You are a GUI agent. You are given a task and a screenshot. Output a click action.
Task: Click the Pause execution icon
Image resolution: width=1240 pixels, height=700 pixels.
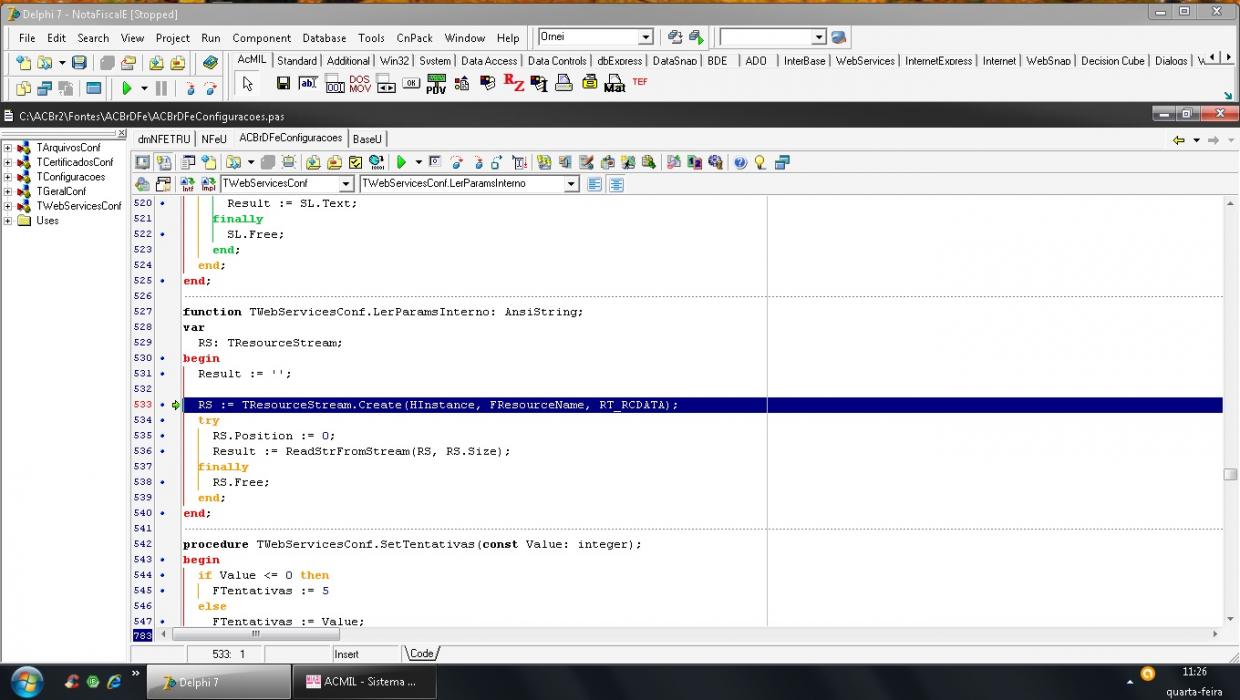[x=161, y=88]
